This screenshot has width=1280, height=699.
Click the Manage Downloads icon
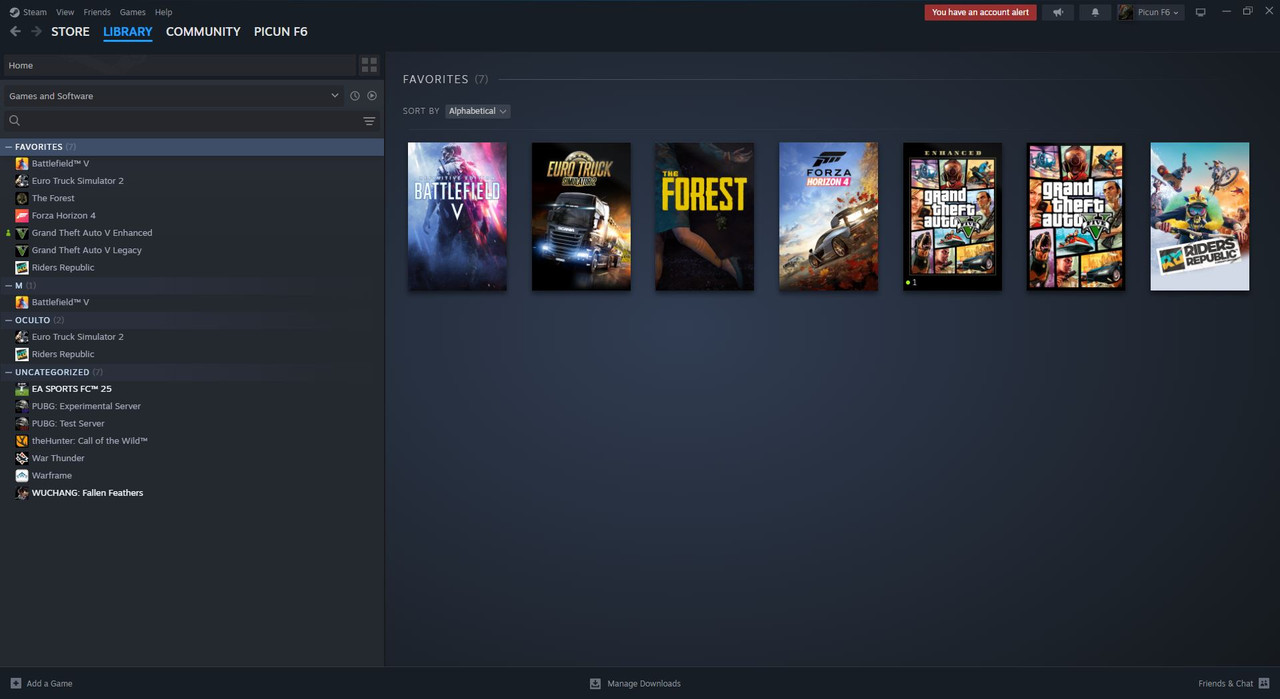click(595, 683)
